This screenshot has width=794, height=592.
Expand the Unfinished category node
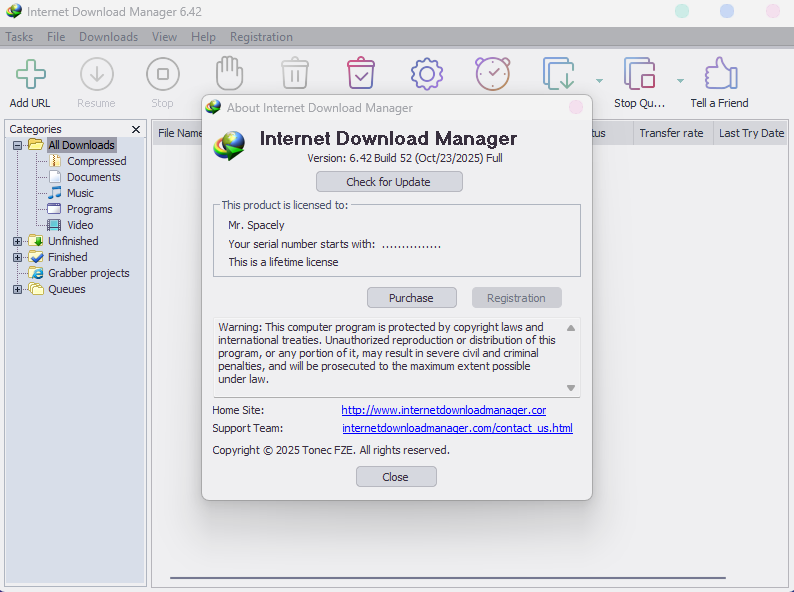[17, 241]
